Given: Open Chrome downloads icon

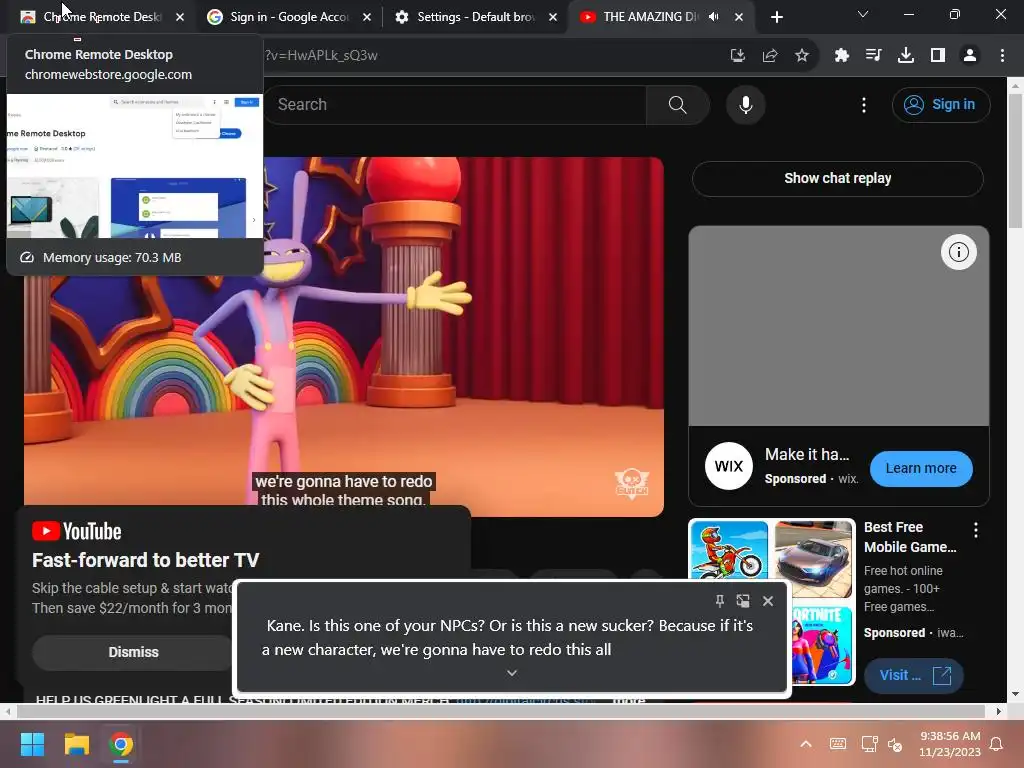Looking at the screenshot, I should pos(905,56).
